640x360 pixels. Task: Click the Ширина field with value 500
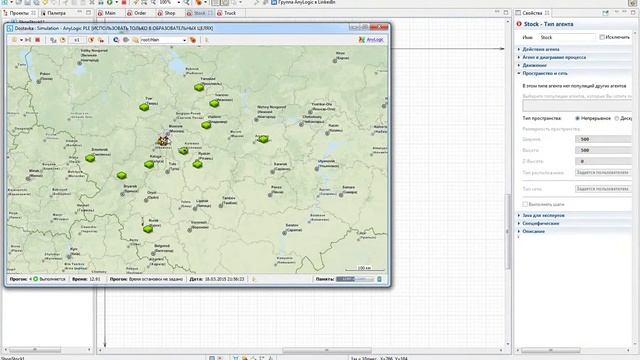coord(603,139)
